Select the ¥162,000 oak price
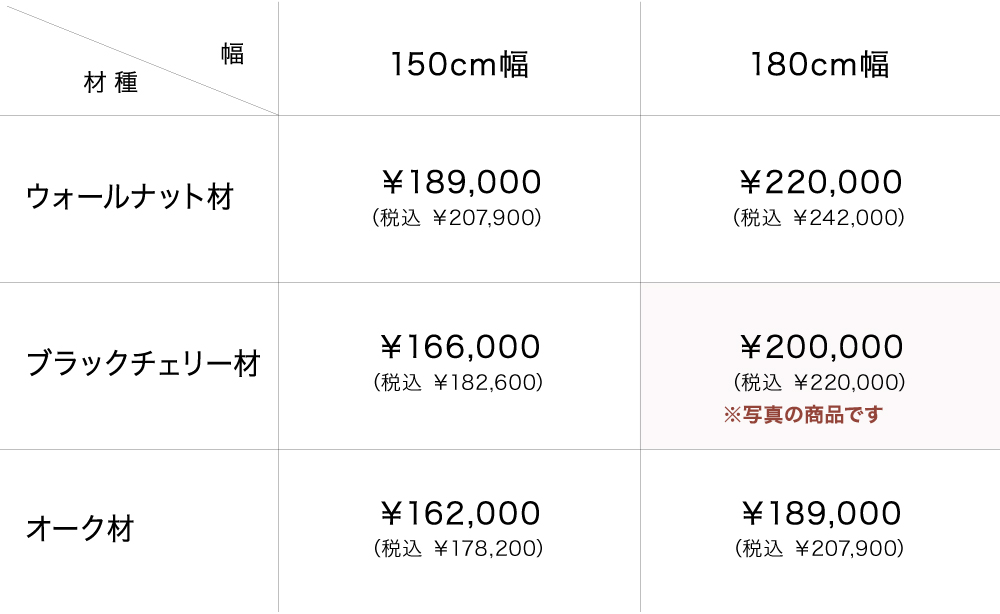 tap(461, 513)
